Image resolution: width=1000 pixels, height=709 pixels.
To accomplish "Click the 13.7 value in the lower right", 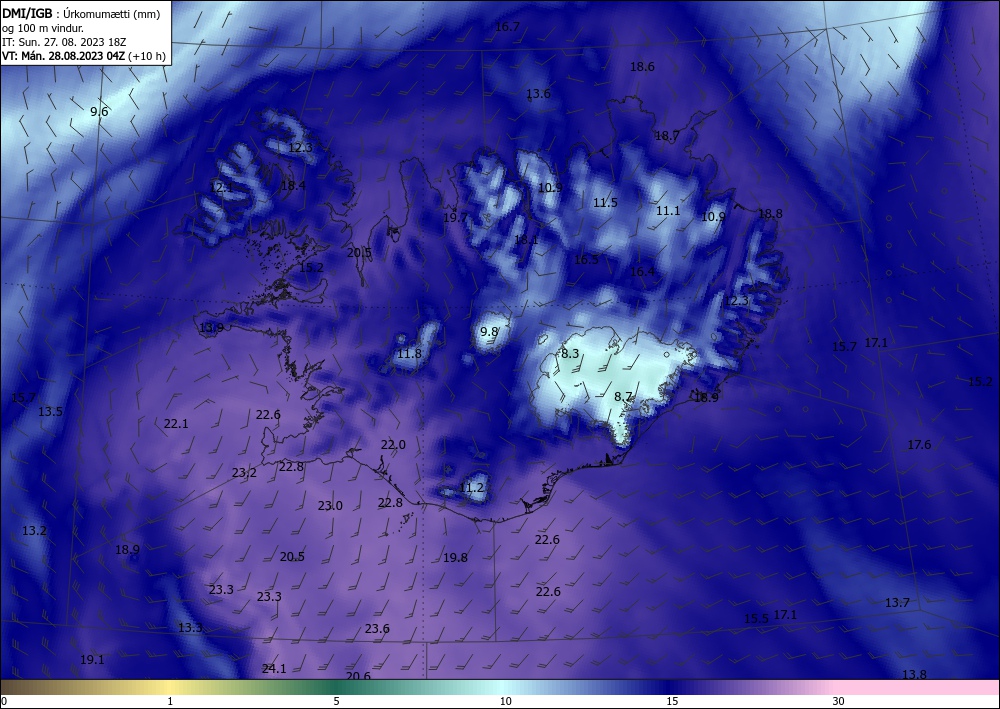I will pos(897,603).
